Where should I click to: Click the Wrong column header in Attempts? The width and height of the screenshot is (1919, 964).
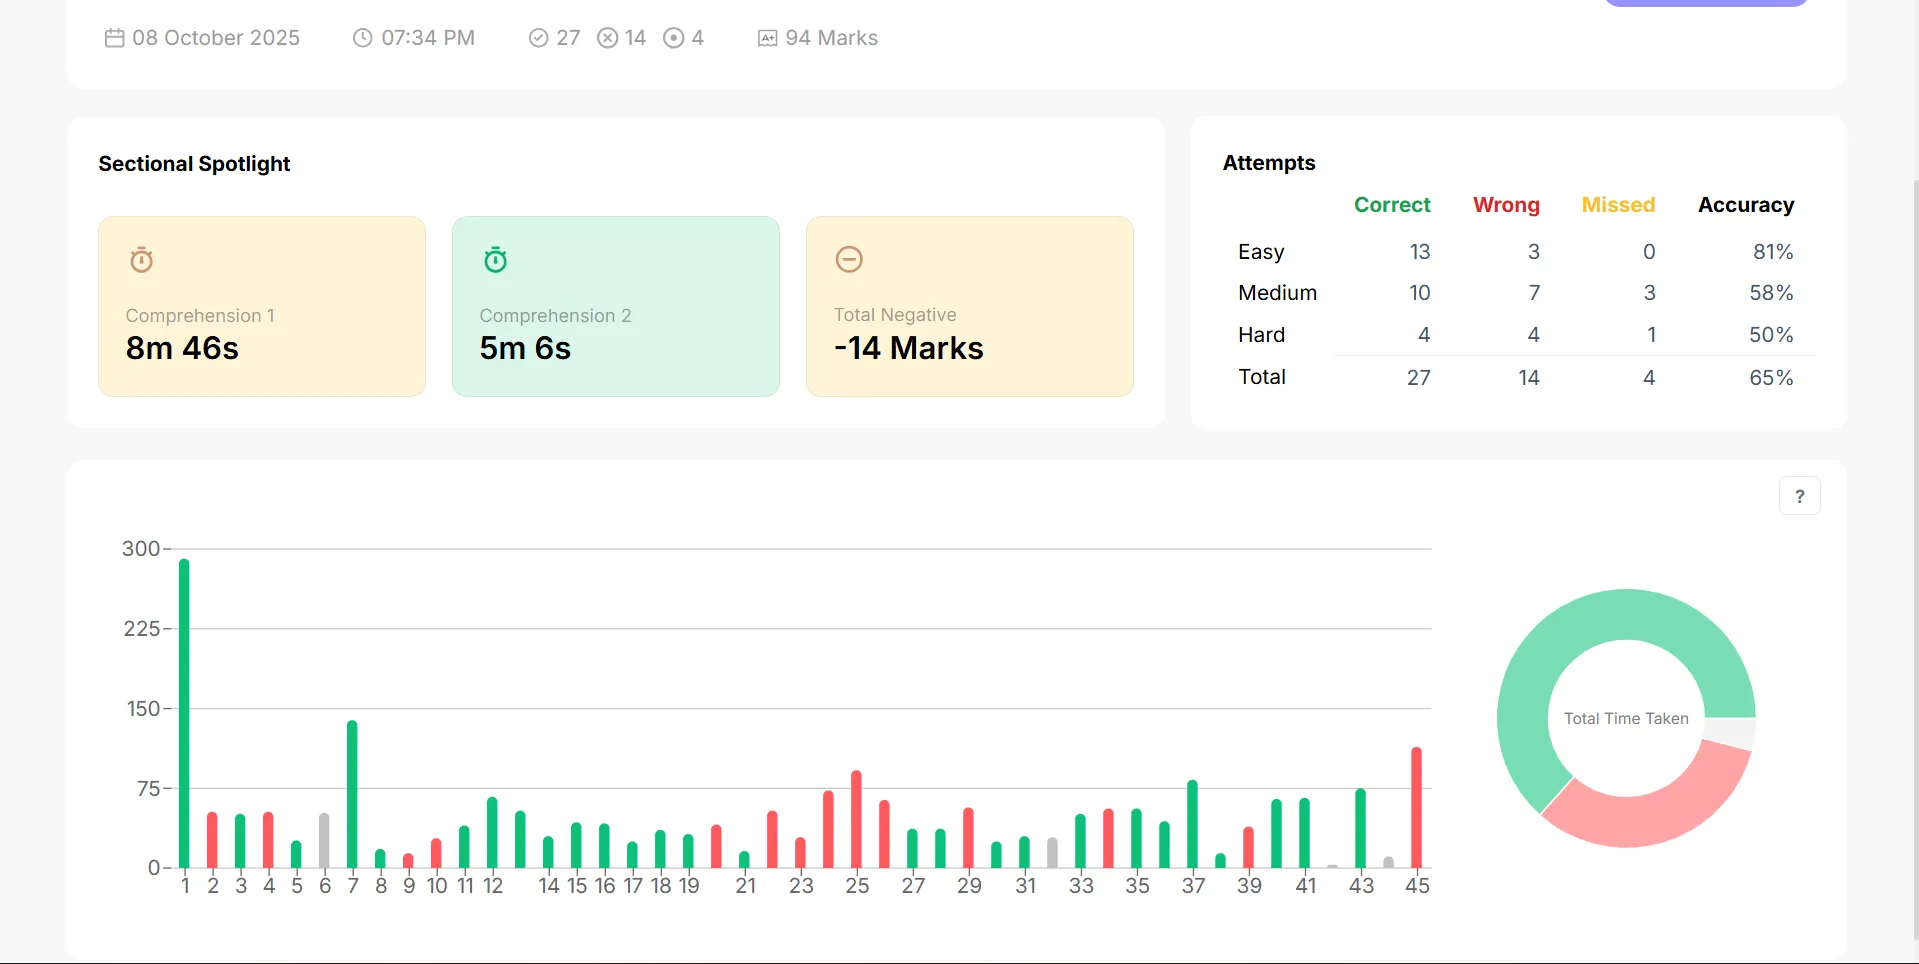(x=1506, y=205)
